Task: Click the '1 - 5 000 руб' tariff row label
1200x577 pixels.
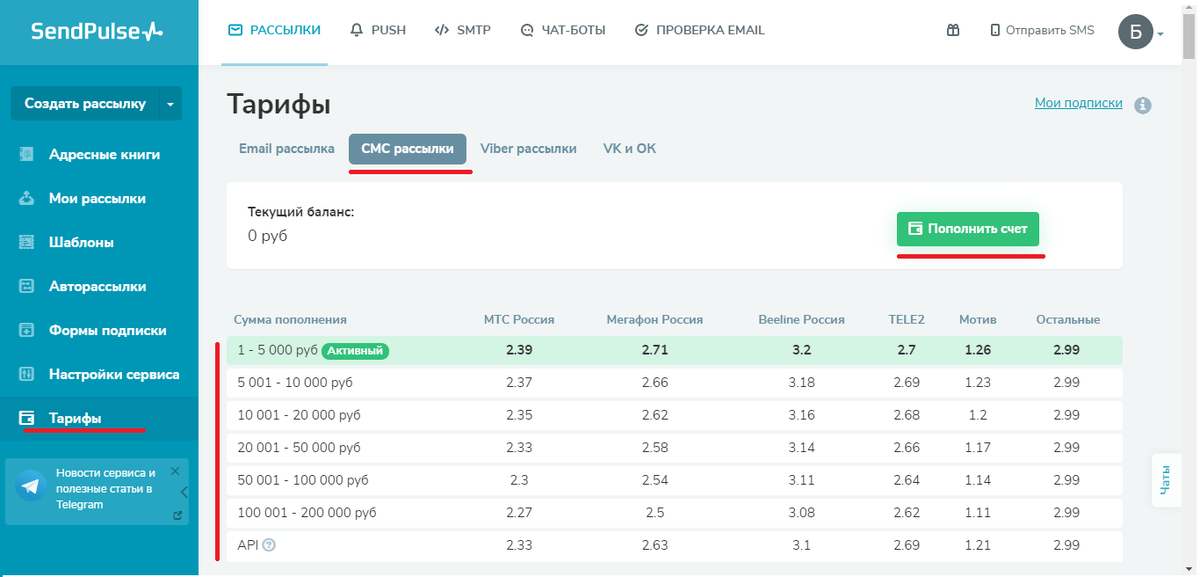Action: point(278,351)
